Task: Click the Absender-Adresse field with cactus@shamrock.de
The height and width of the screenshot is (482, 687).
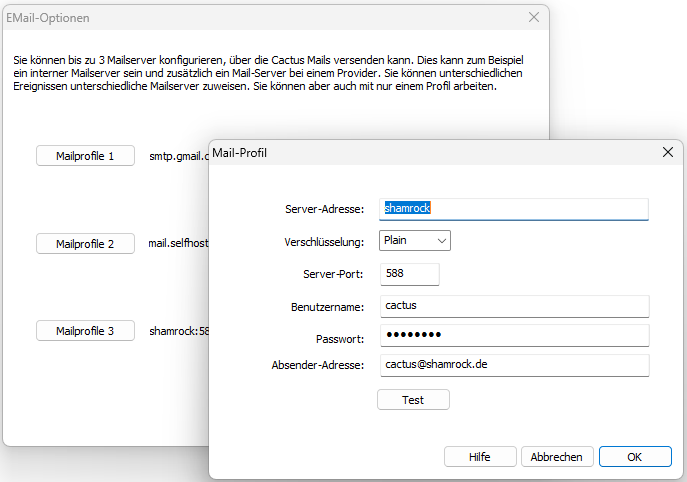Action: click(x=514, y=365)
